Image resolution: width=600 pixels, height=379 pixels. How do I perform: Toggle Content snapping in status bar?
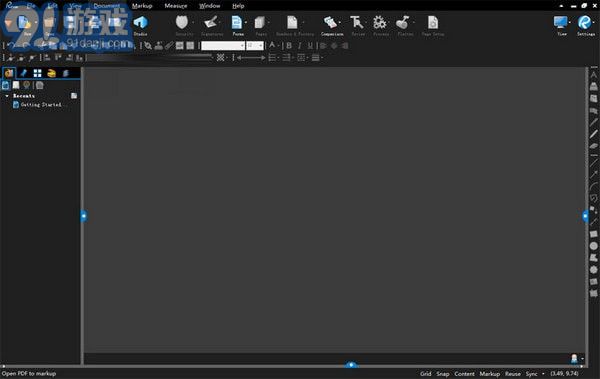click(x=464, y=374)
